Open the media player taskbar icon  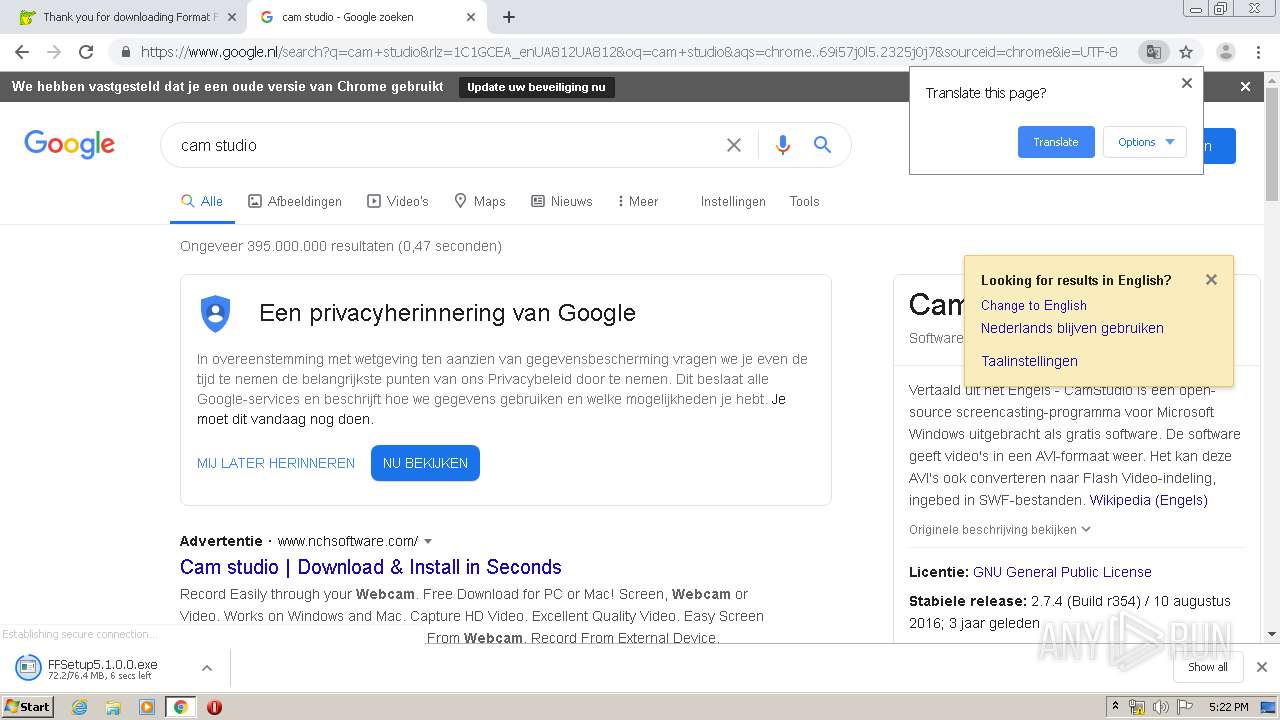click(147, 707)
